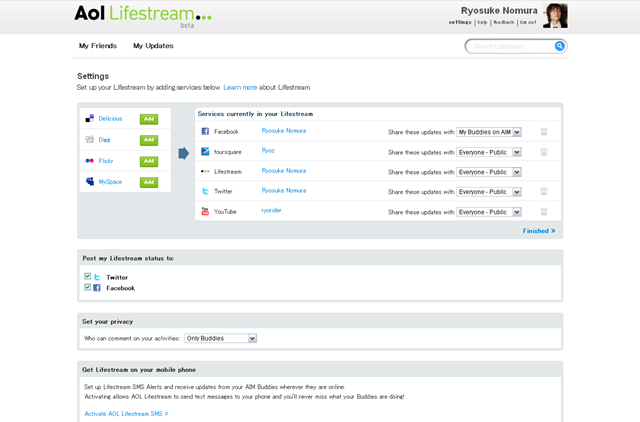This screenshot has height=422, width=640.
Task: Open Ryoz foursquare account link
Action: click(x=268, y=151)
